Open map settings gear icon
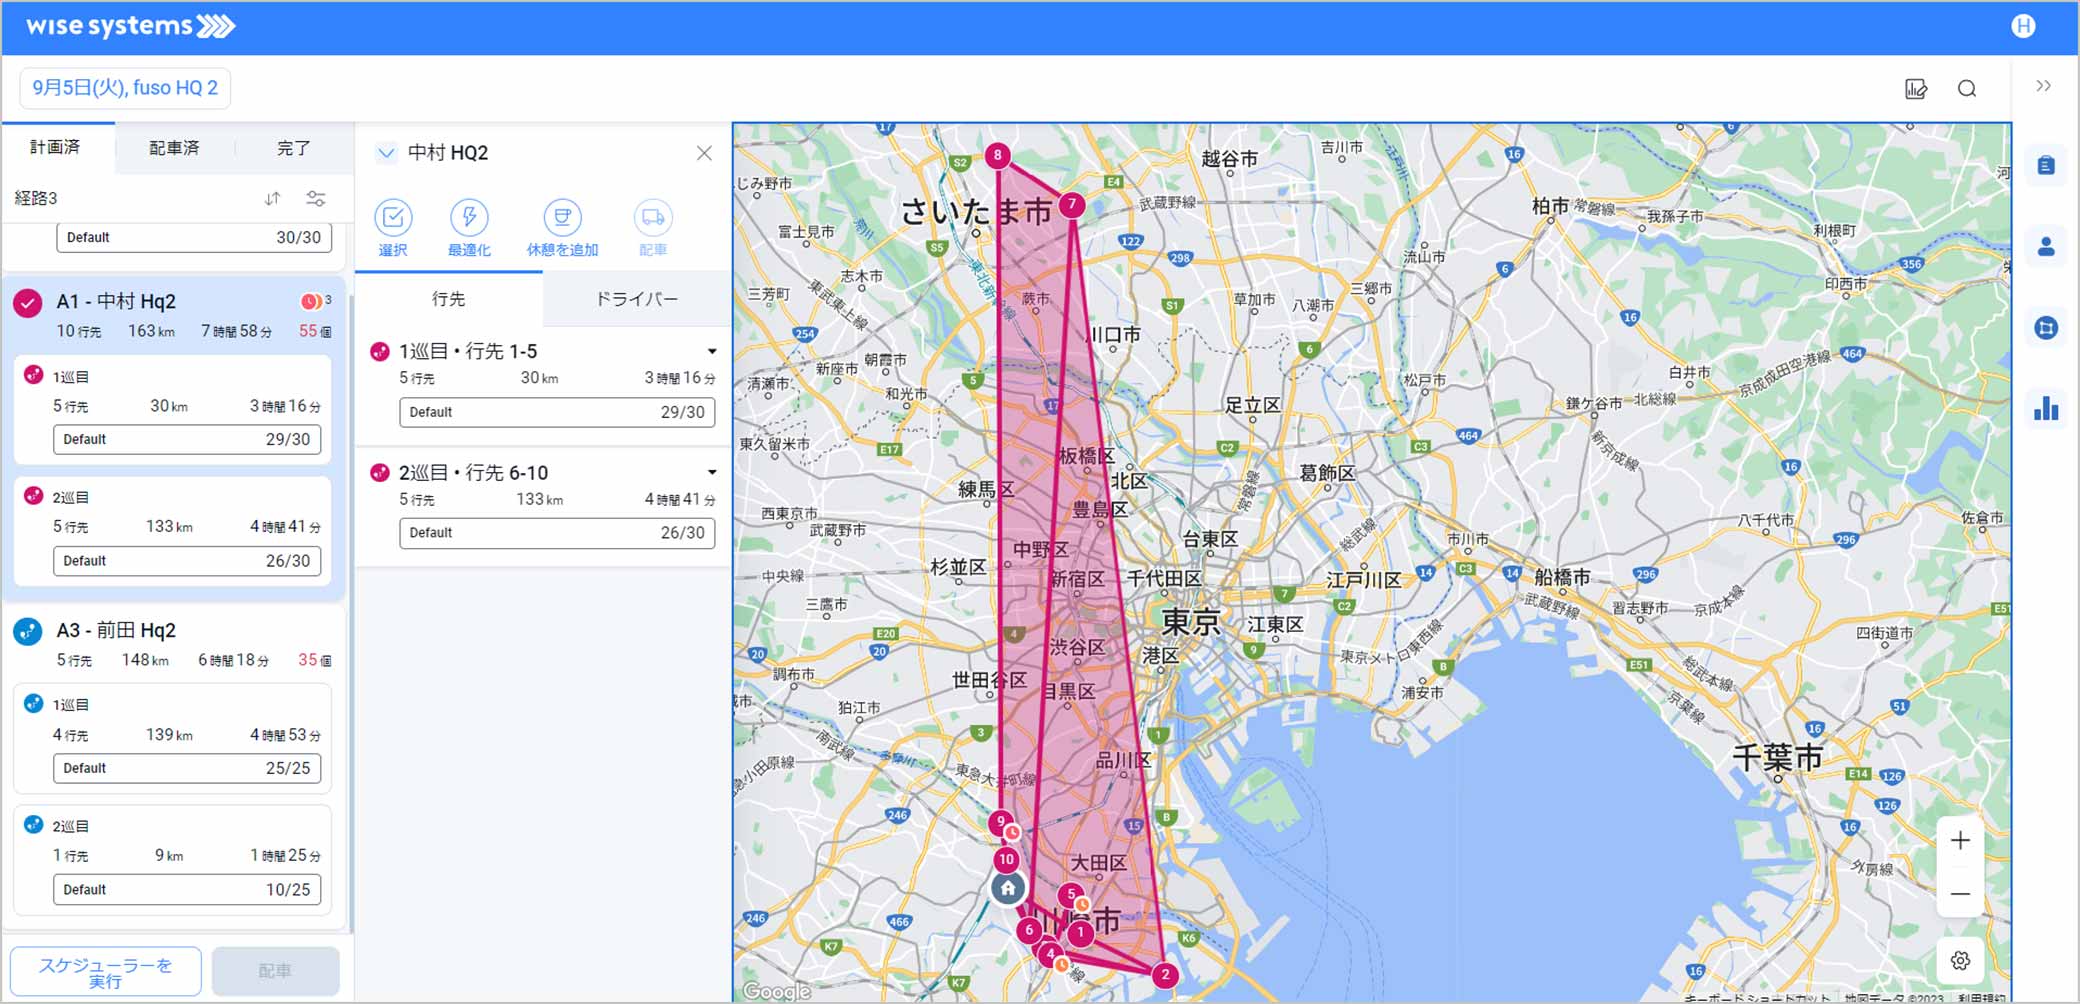This screenshot has width=2080, height=1004. click(1960, 960)
